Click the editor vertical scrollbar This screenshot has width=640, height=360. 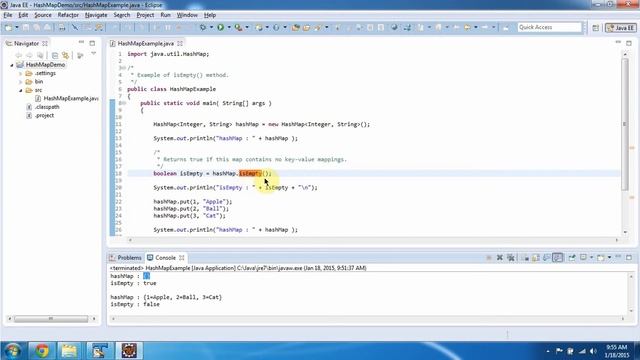tap(625, 124)
